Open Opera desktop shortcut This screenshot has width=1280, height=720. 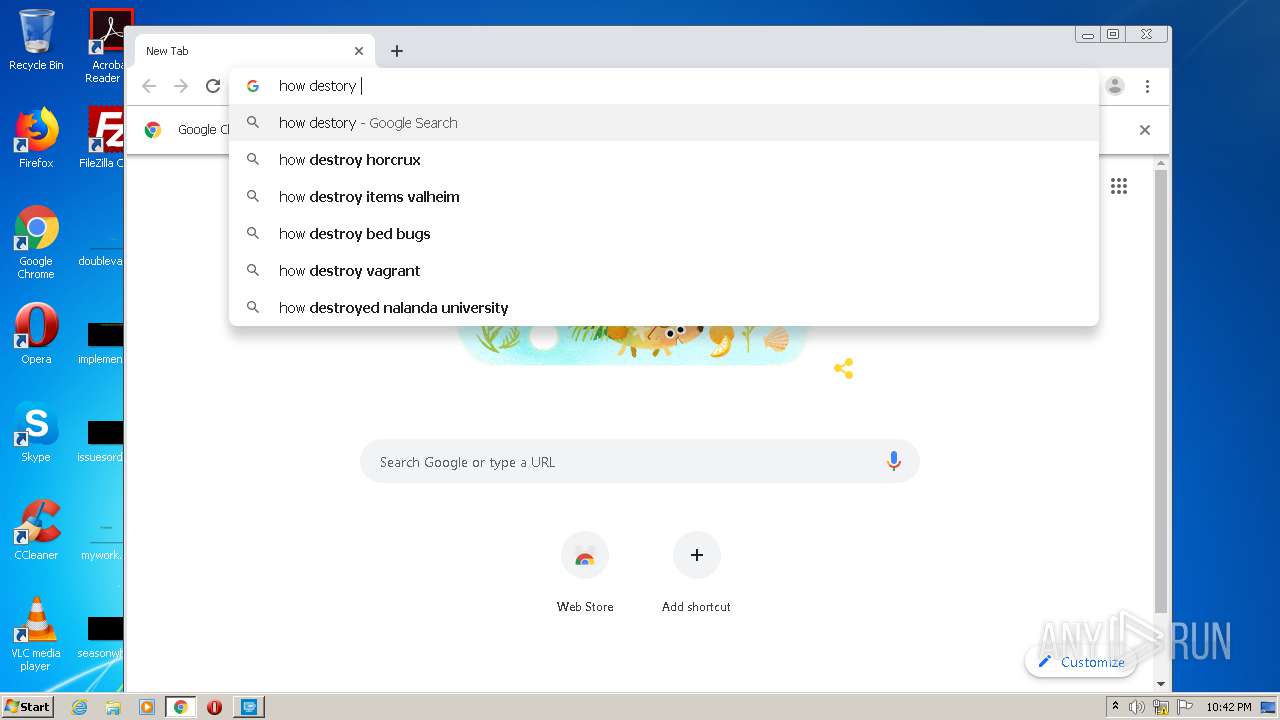pos(36,334)
